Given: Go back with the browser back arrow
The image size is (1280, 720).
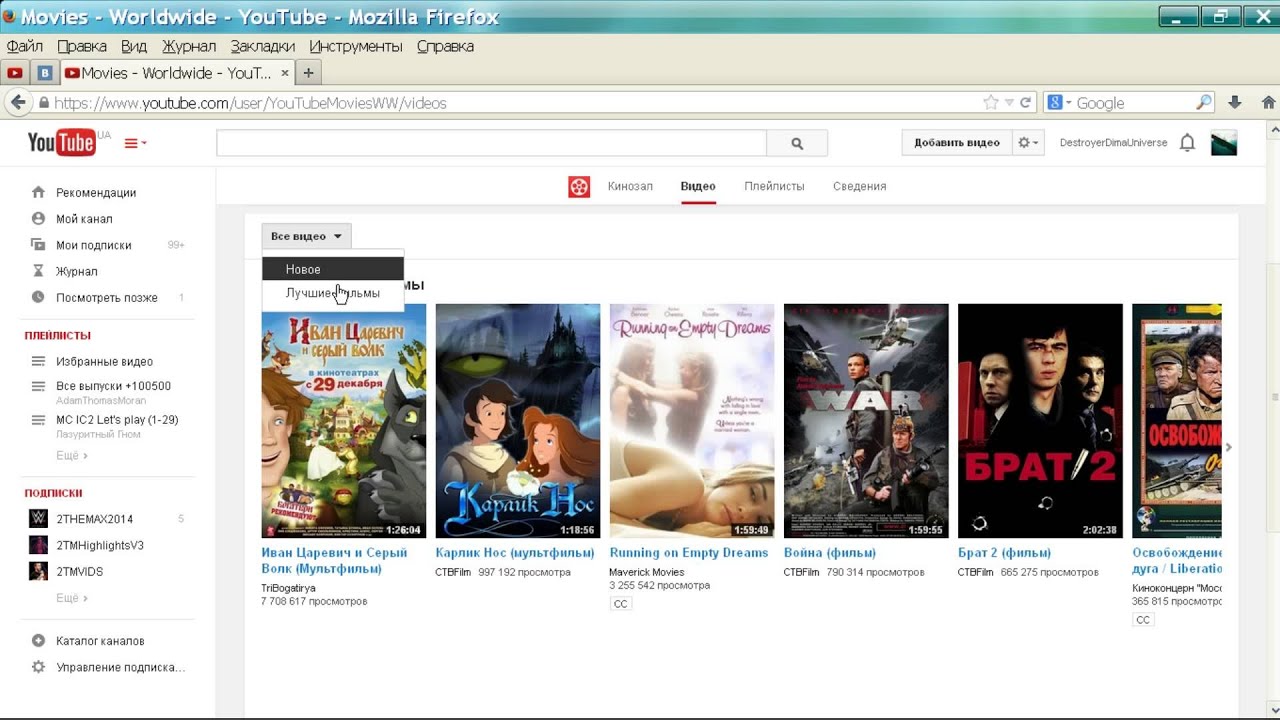Looking at the screenshot, I should 17,102.
